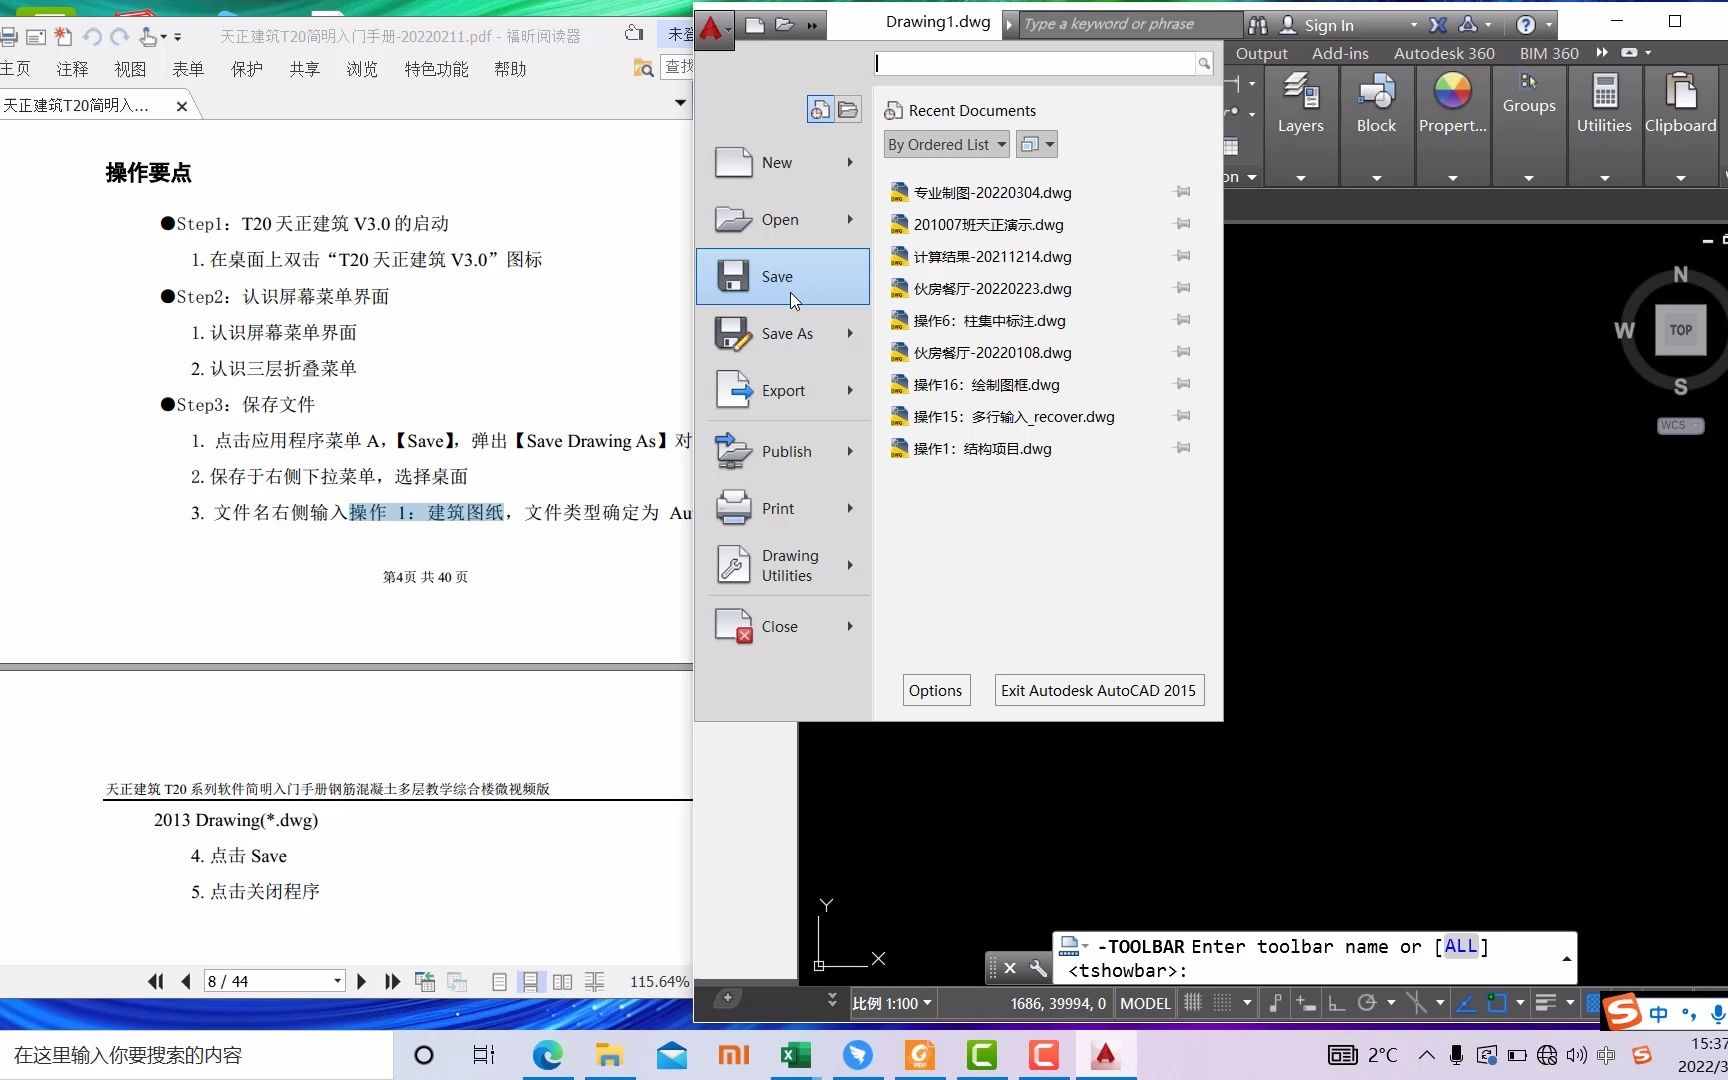This screenshot has height=1080, width=1728.
Task: Open the By Ordered List dropdown
Action: point(947,145)
